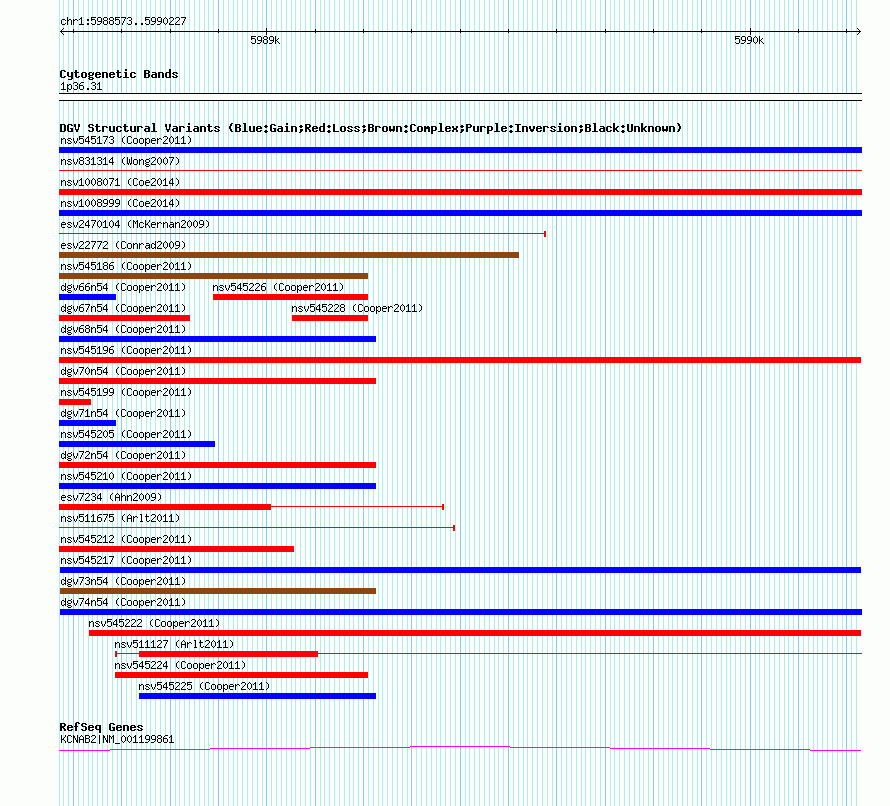Select the RefSeq Genes track heading
This screenshot has height=806, width=890.
pyautogui.click(x=101, y=727)
